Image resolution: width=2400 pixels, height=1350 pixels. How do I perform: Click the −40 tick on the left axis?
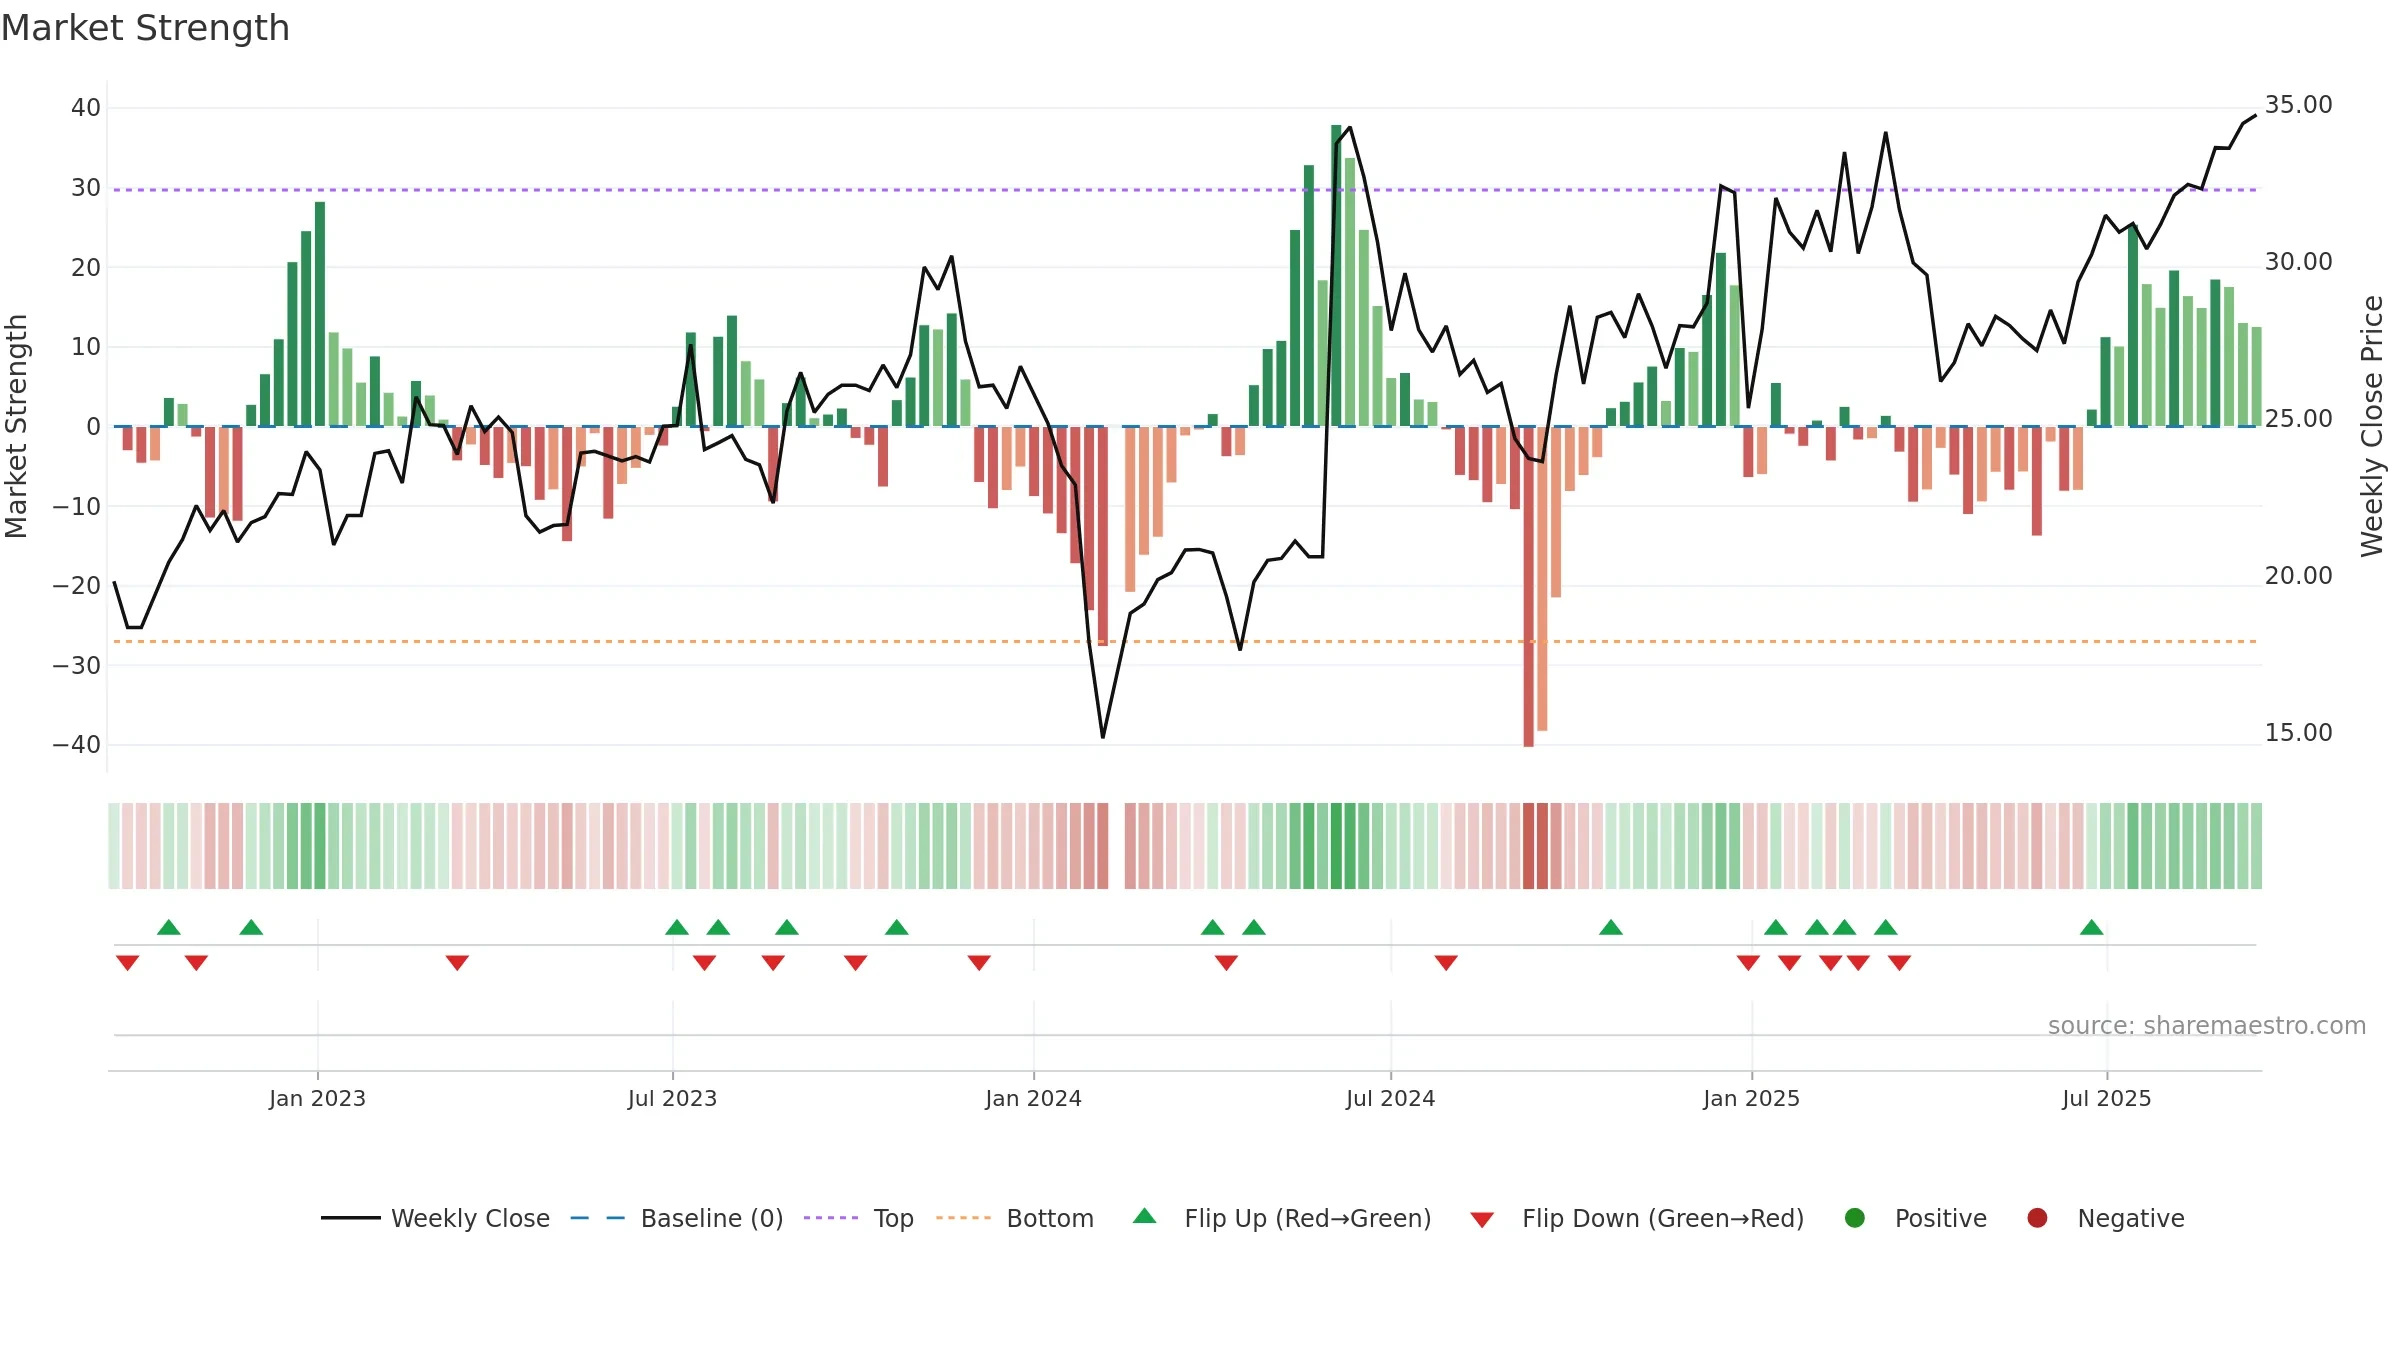[77, 744]
